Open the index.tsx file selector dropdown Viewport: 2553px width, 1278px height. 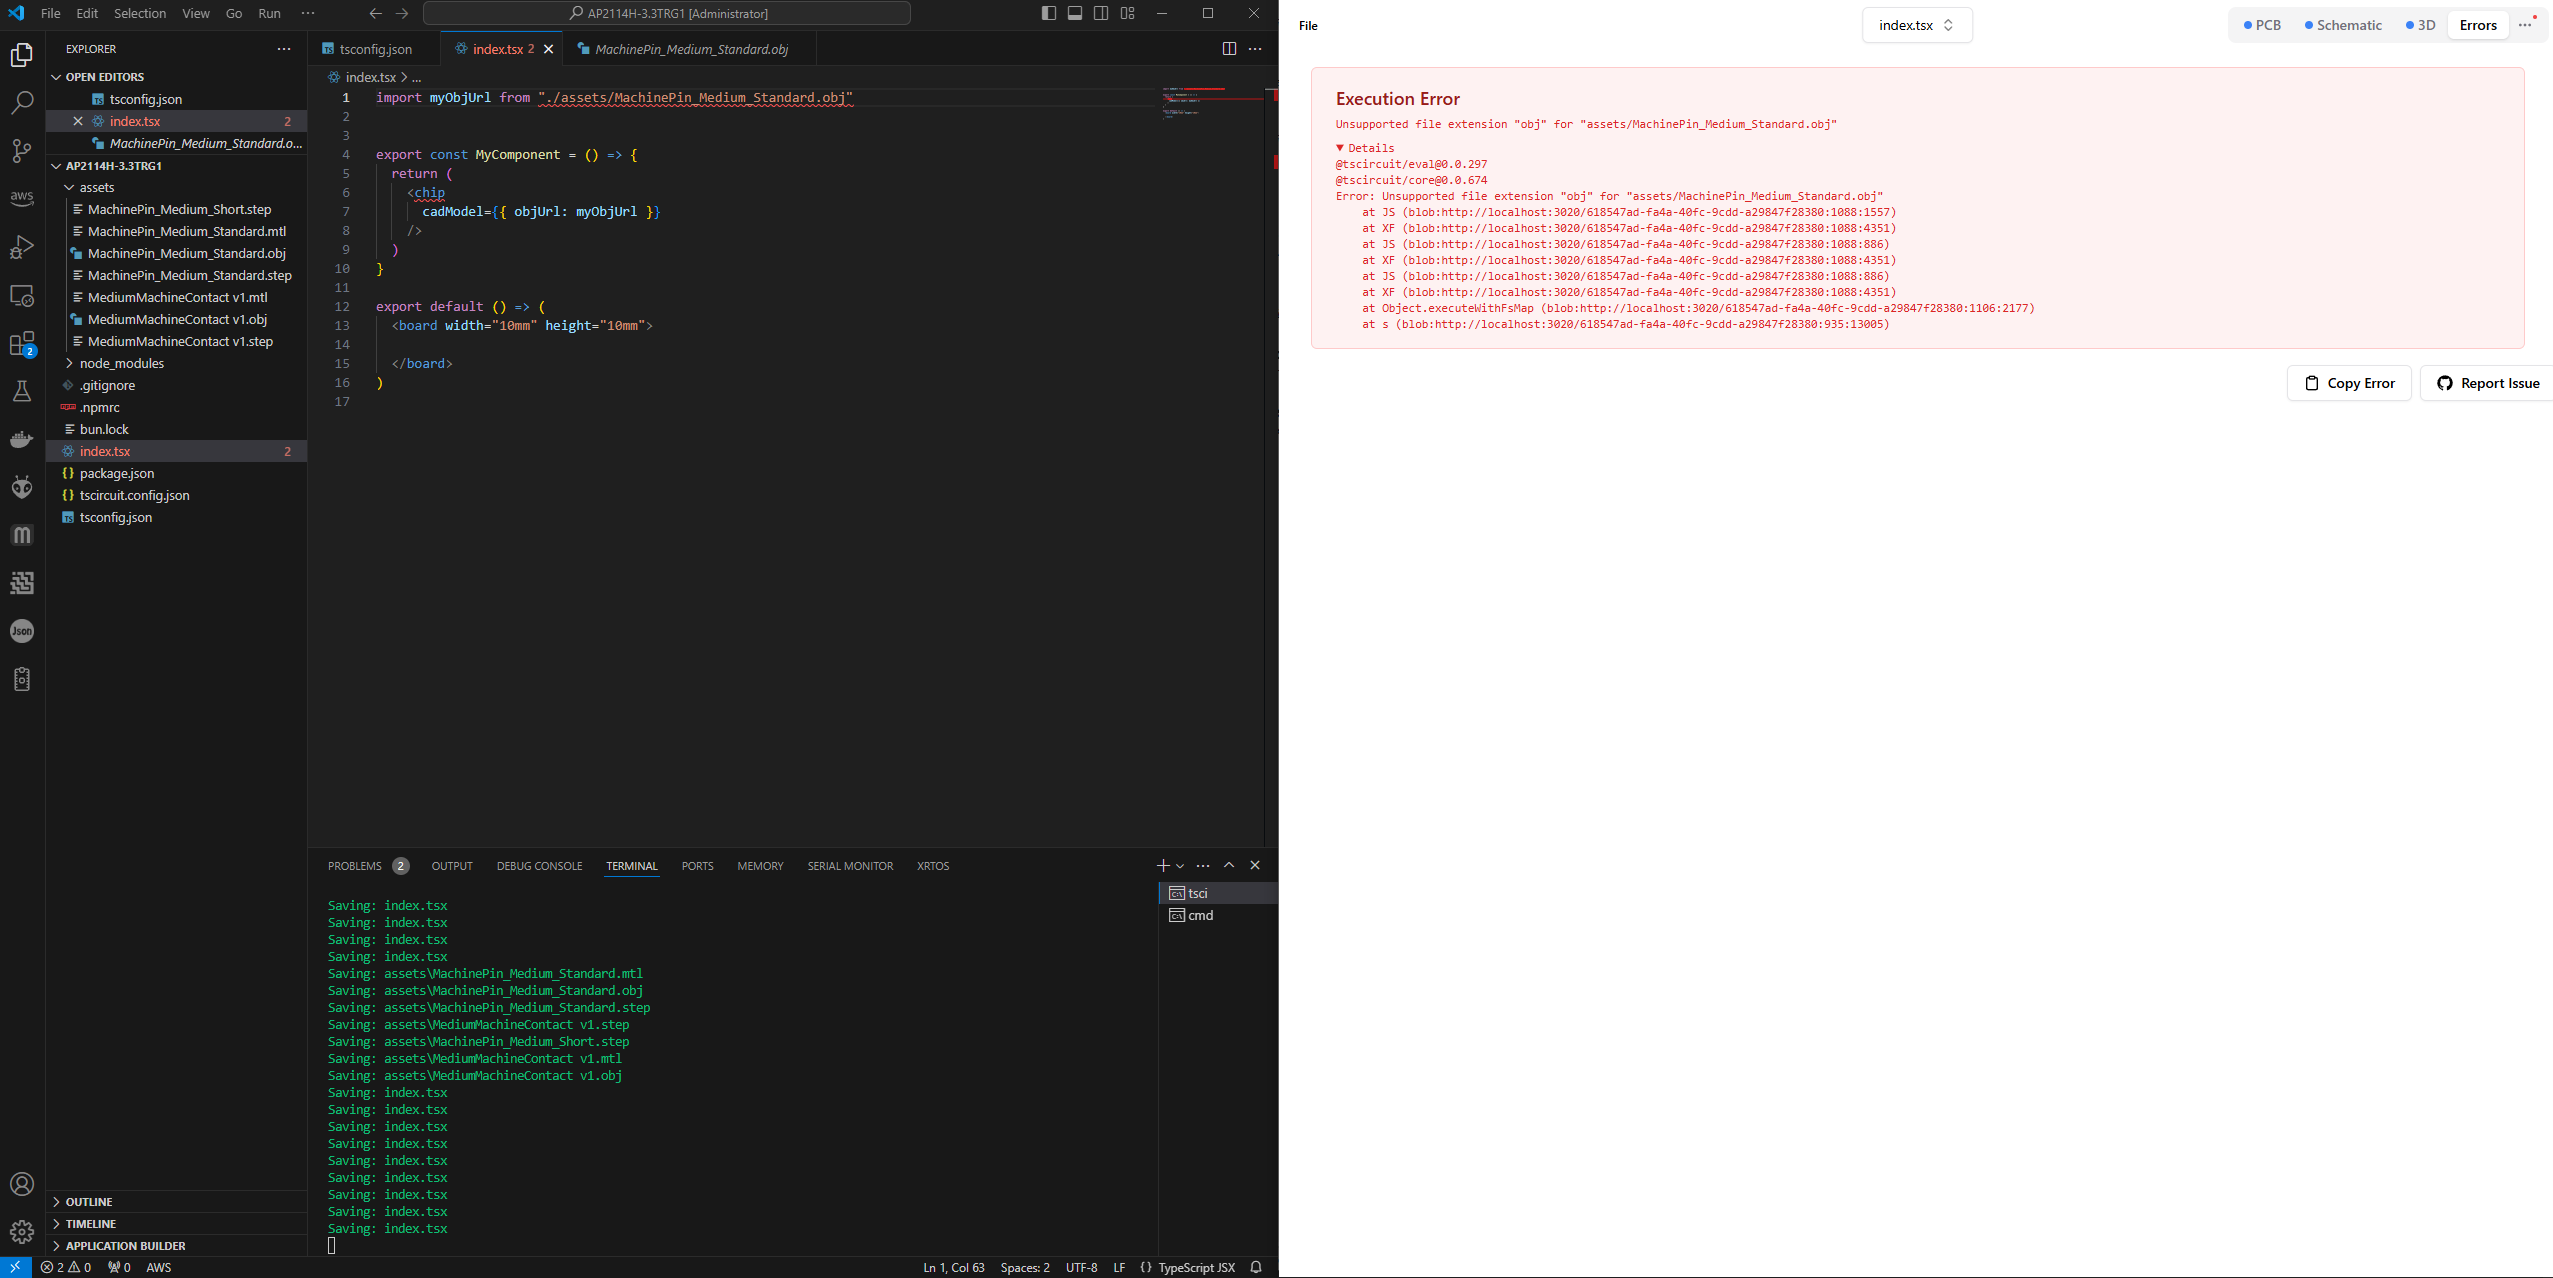[1916, 25]
